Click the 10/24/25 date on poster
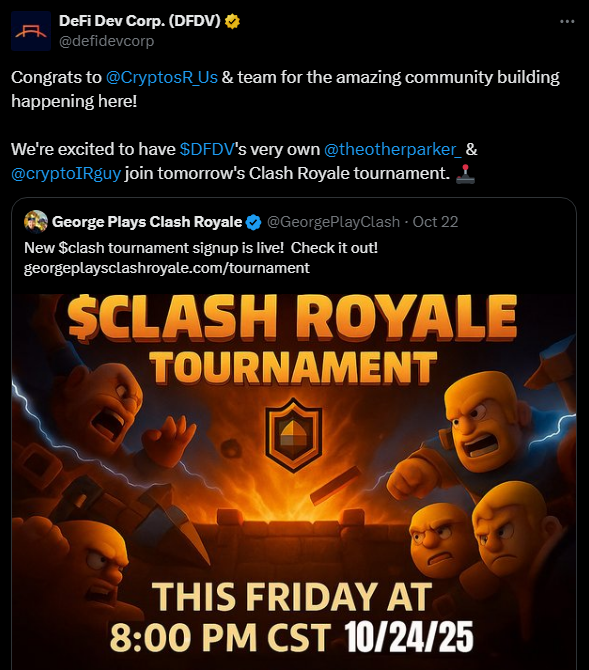Image resolution: width=589 pixels, height=670 pixels. 409,637
